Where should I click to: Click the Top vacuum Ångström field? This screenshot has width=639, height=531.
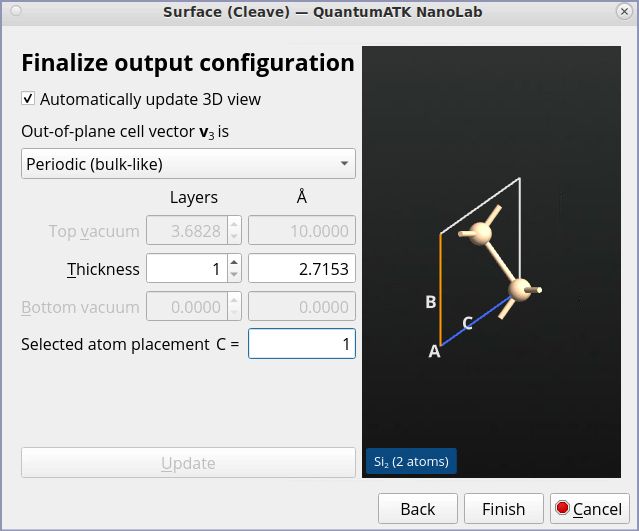pyautogui.click(x=301, y=231)
